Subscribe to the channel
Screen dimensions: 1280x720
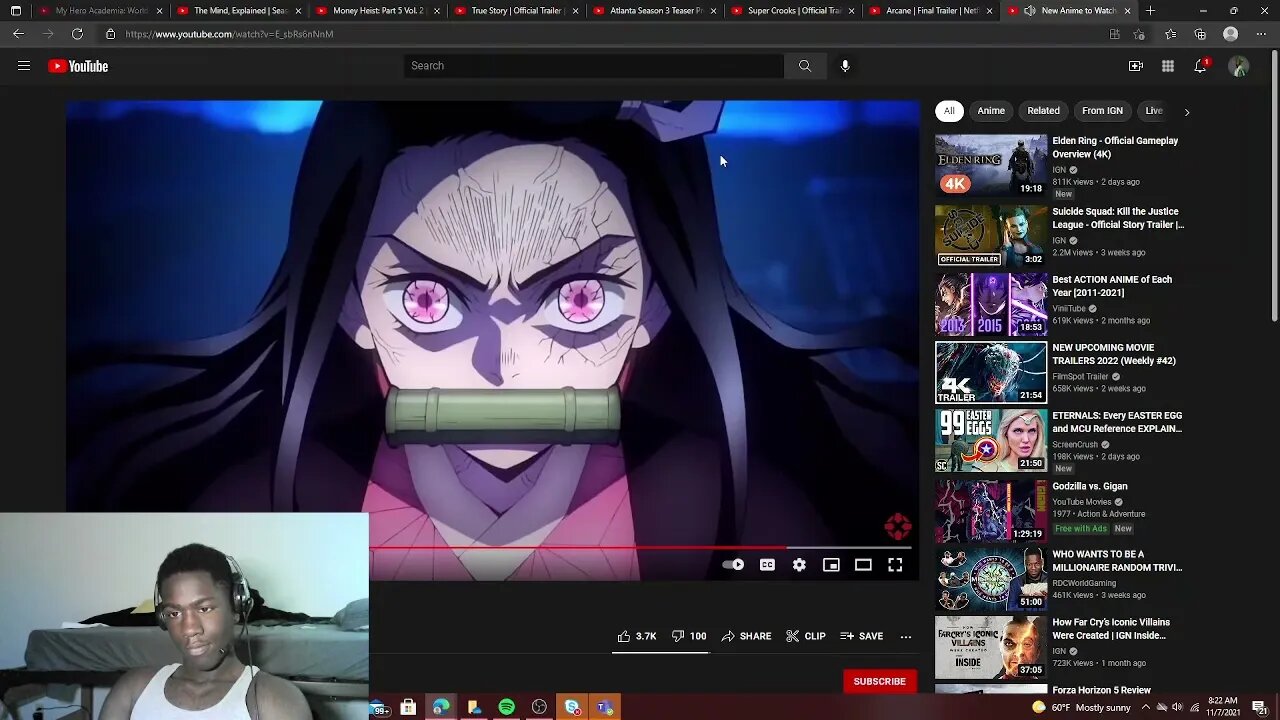coord(879,681)
